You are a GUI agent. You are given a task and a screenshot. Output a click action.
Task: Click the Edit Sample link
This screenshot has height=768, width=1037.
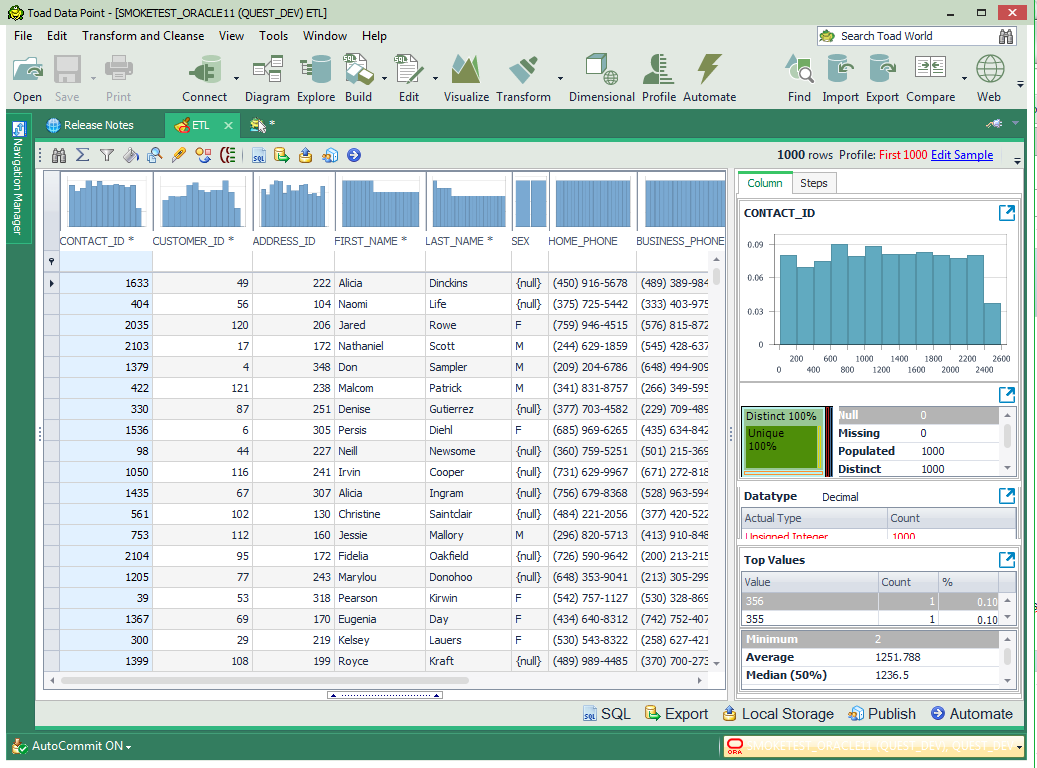pyautogui.click(x=962, y=155)
